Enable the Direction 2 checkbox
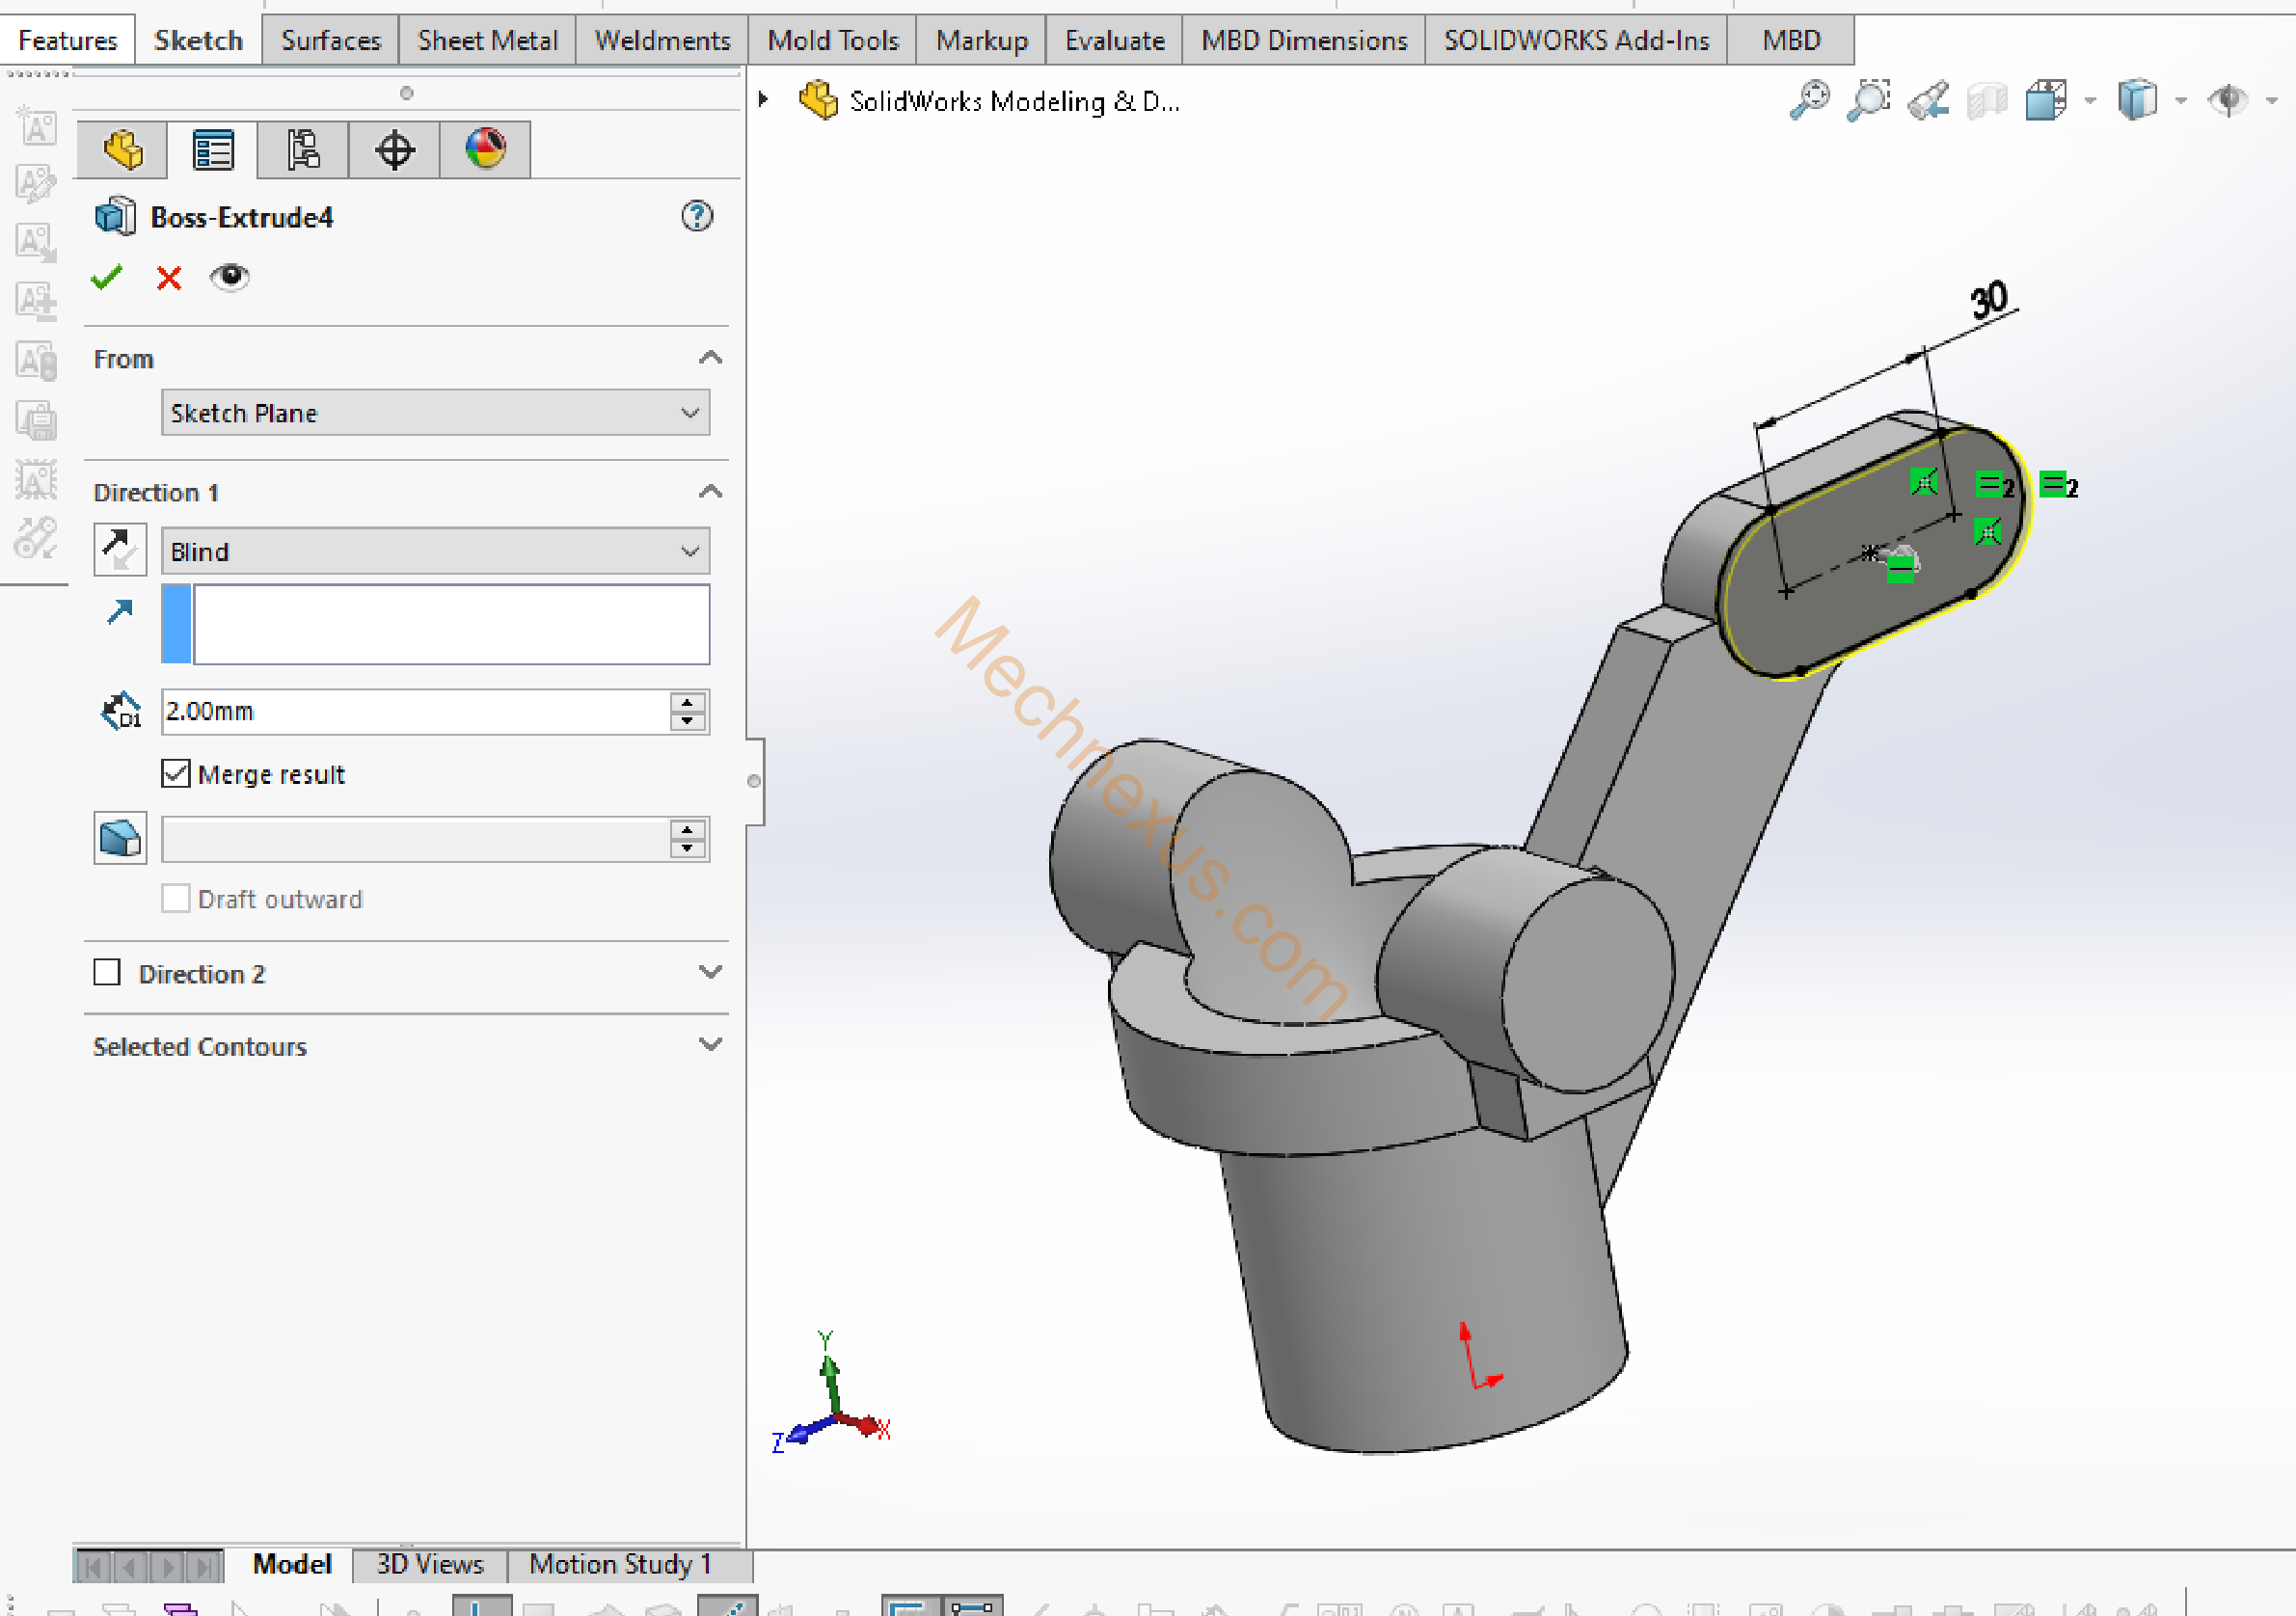Screen dimensions: 2296x1616 [107, 973]
